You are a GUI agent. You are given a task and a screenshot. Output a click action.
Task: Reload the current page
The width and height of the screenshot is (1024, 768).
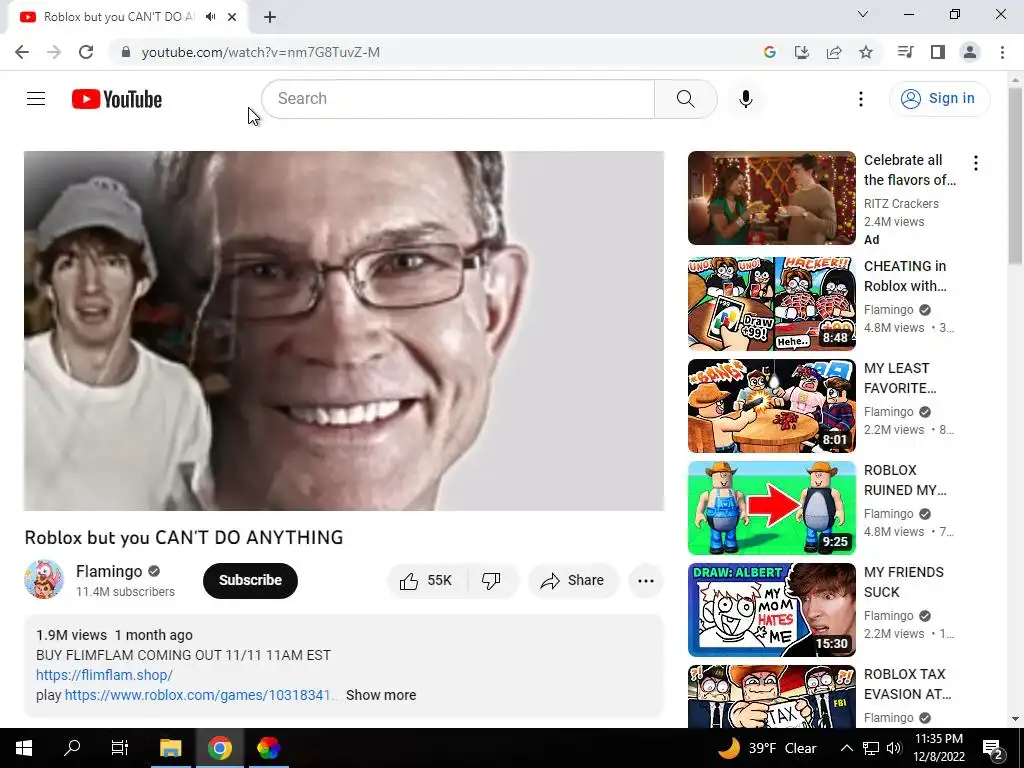[x=86, y=52]
